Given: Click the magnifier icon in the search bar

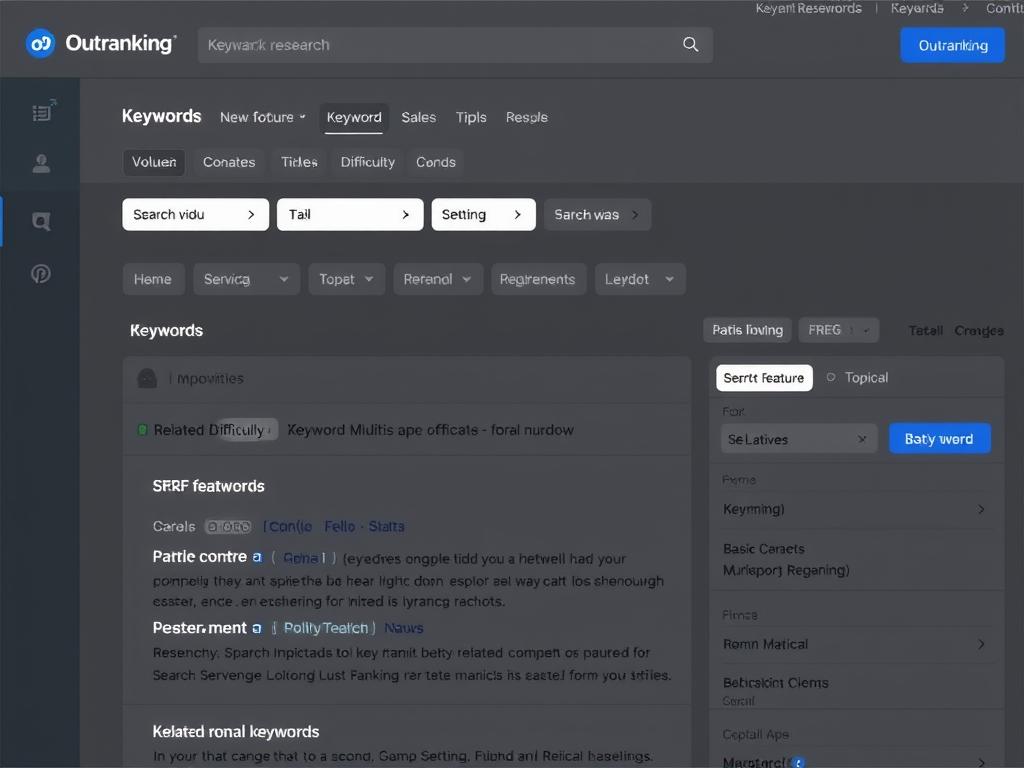Looking at the screenshot, I should click(689, 44).
